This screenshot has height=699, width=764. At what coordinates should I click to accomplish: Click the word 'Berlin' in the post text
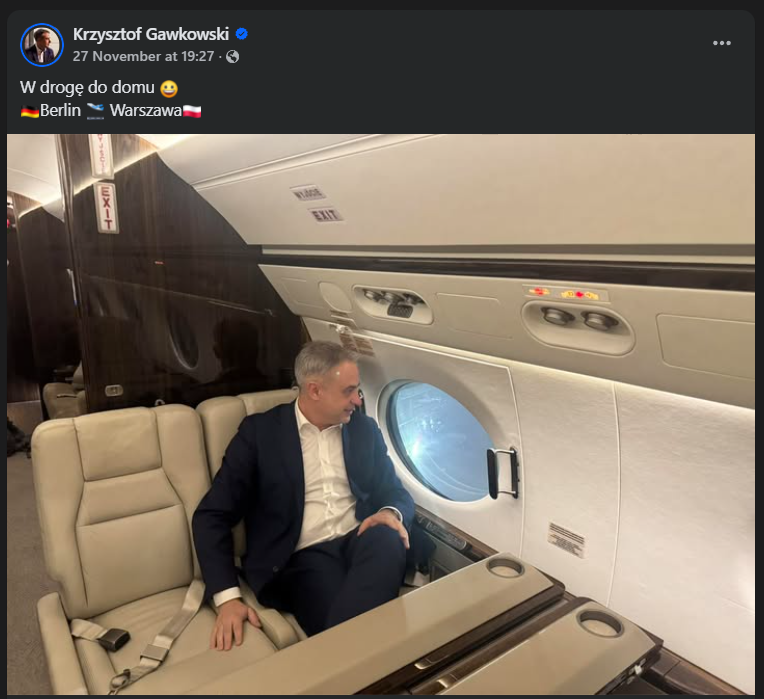click(60, 110)
